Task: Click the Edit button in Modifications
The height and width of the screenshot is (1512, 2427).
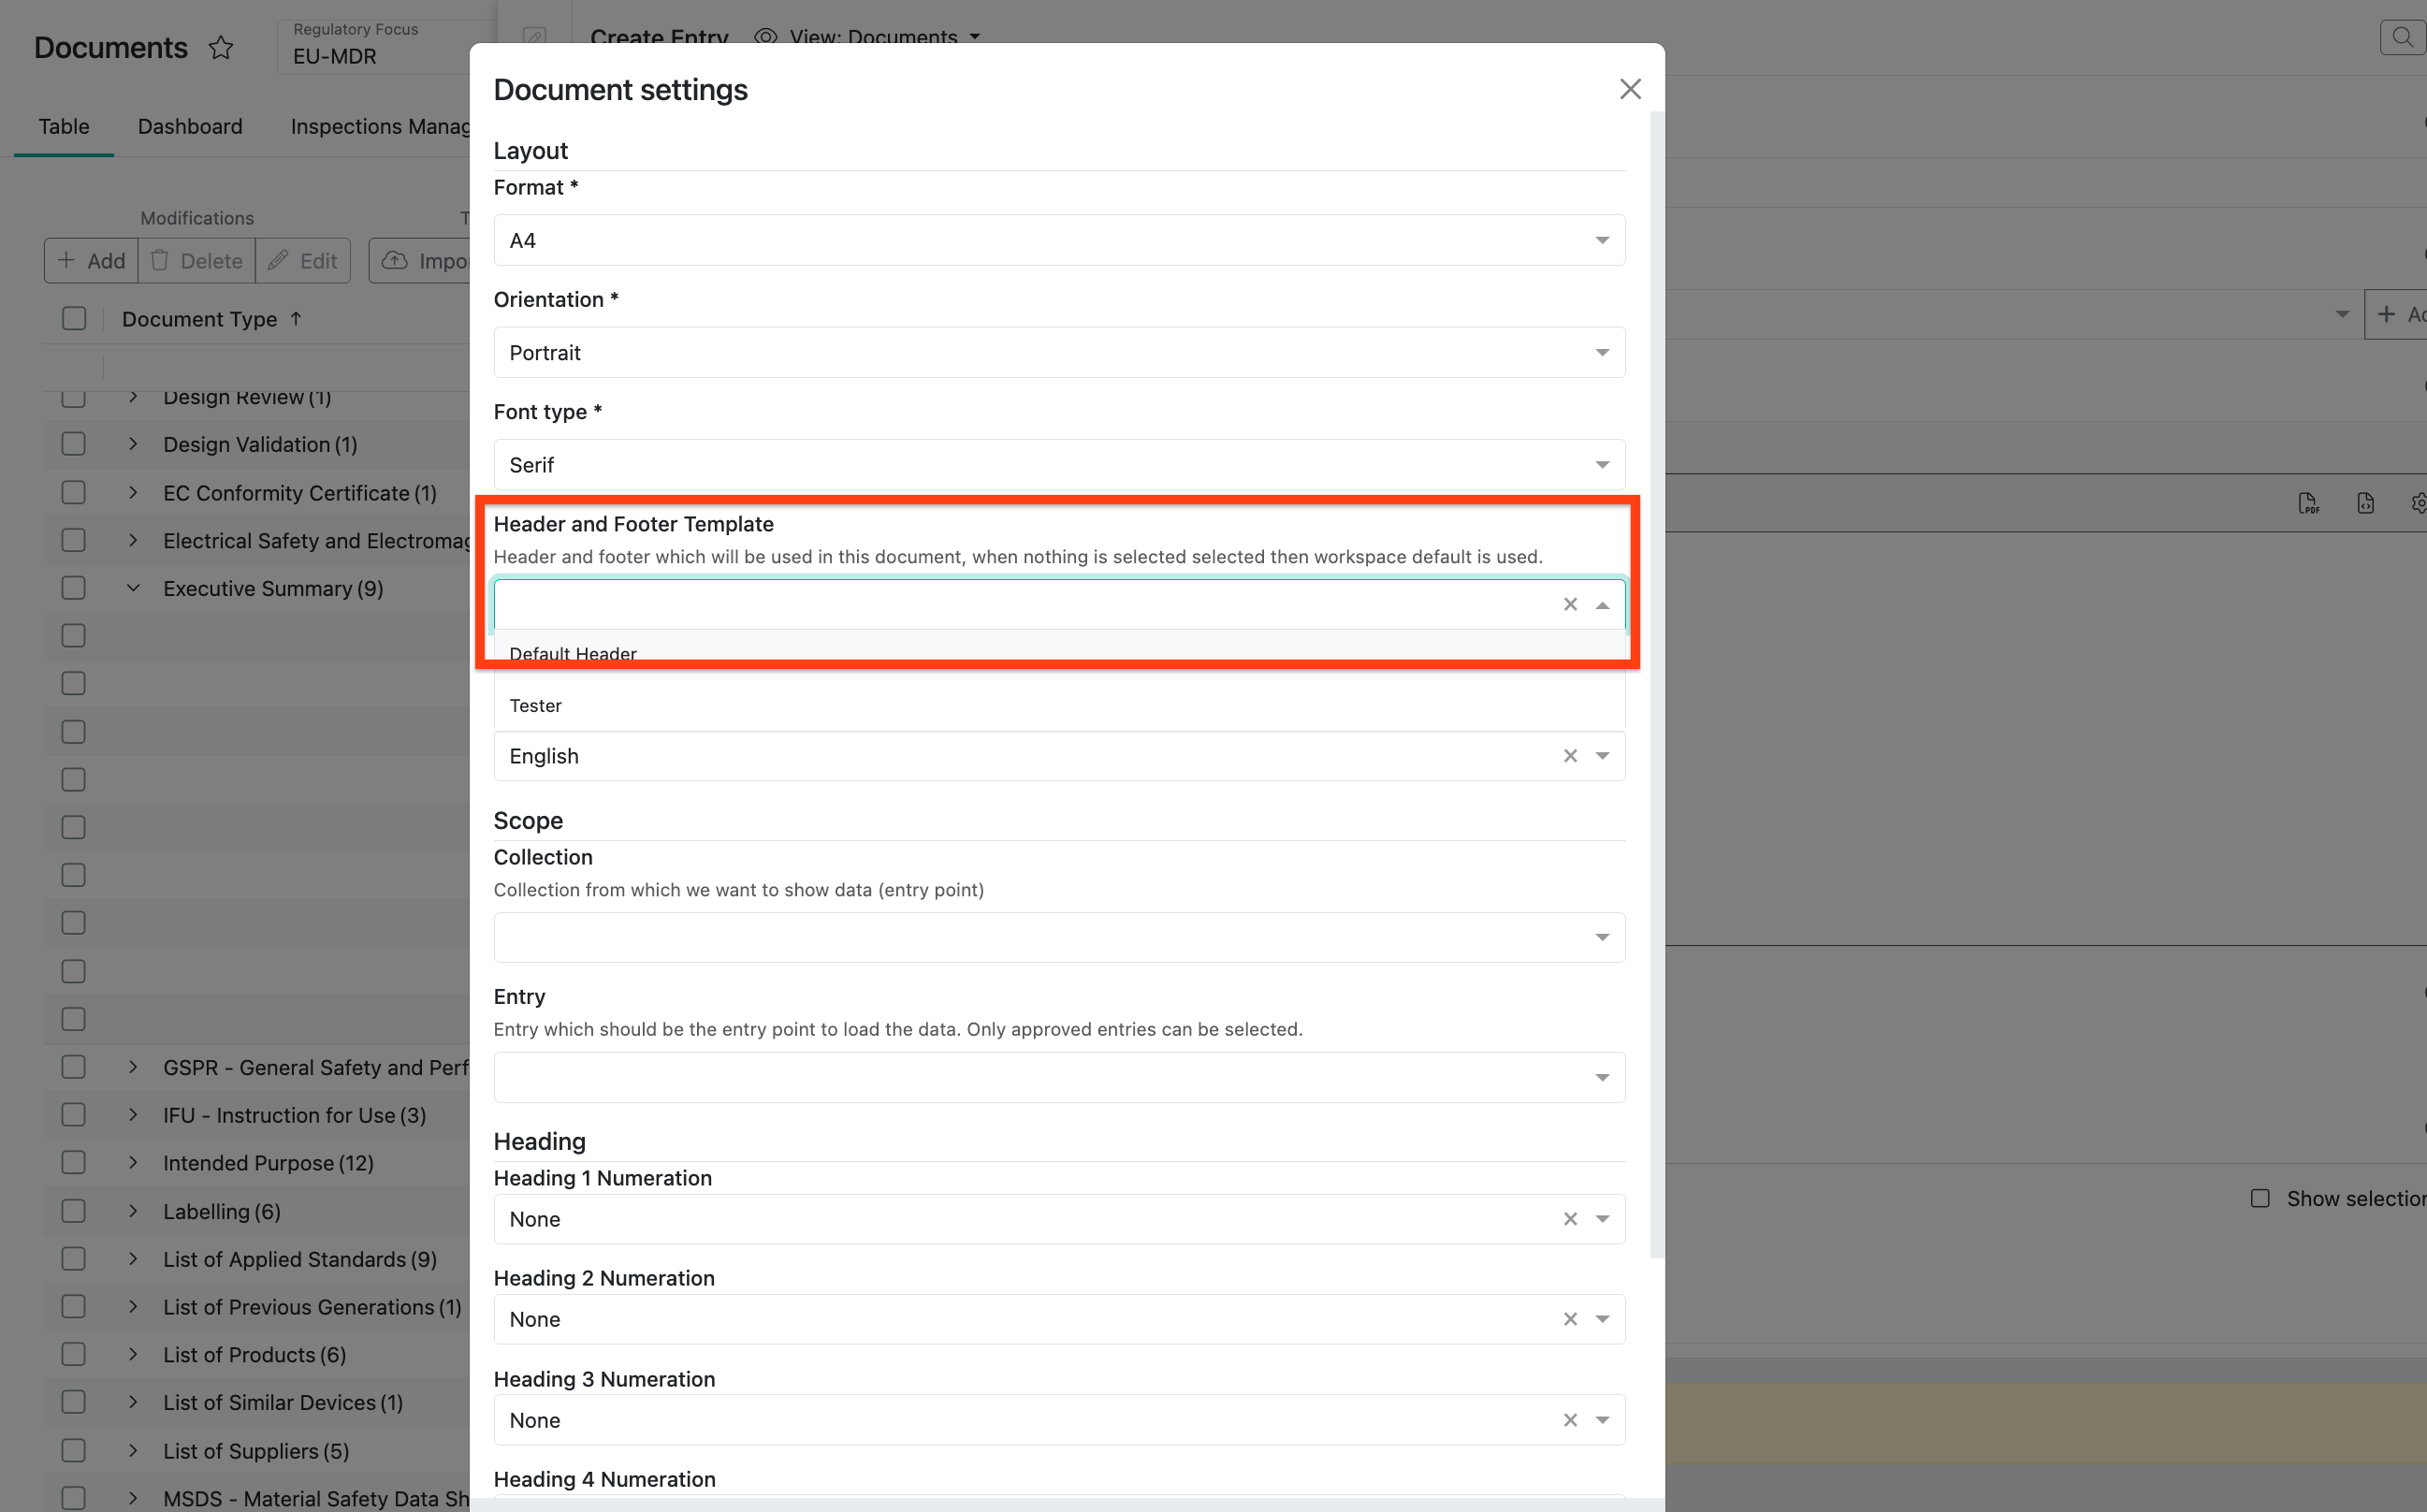Action: click(303, 261)
